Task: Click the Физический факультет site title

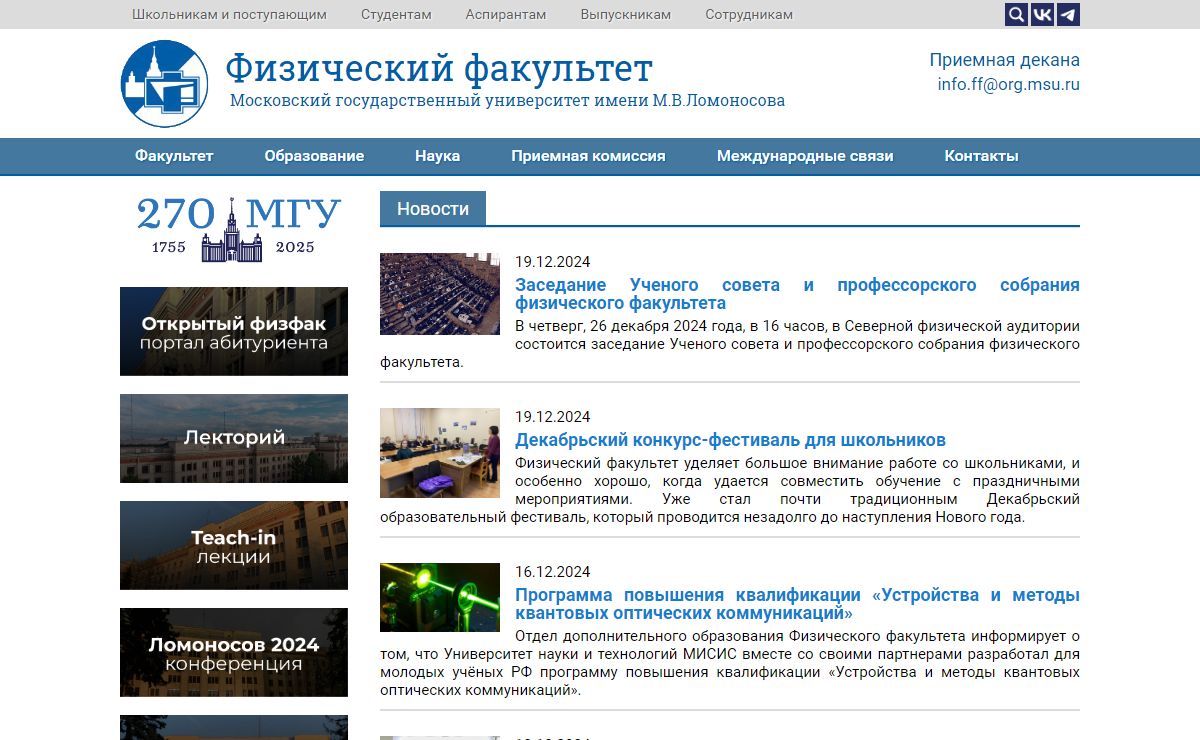Action: click(x=439, y=68)
